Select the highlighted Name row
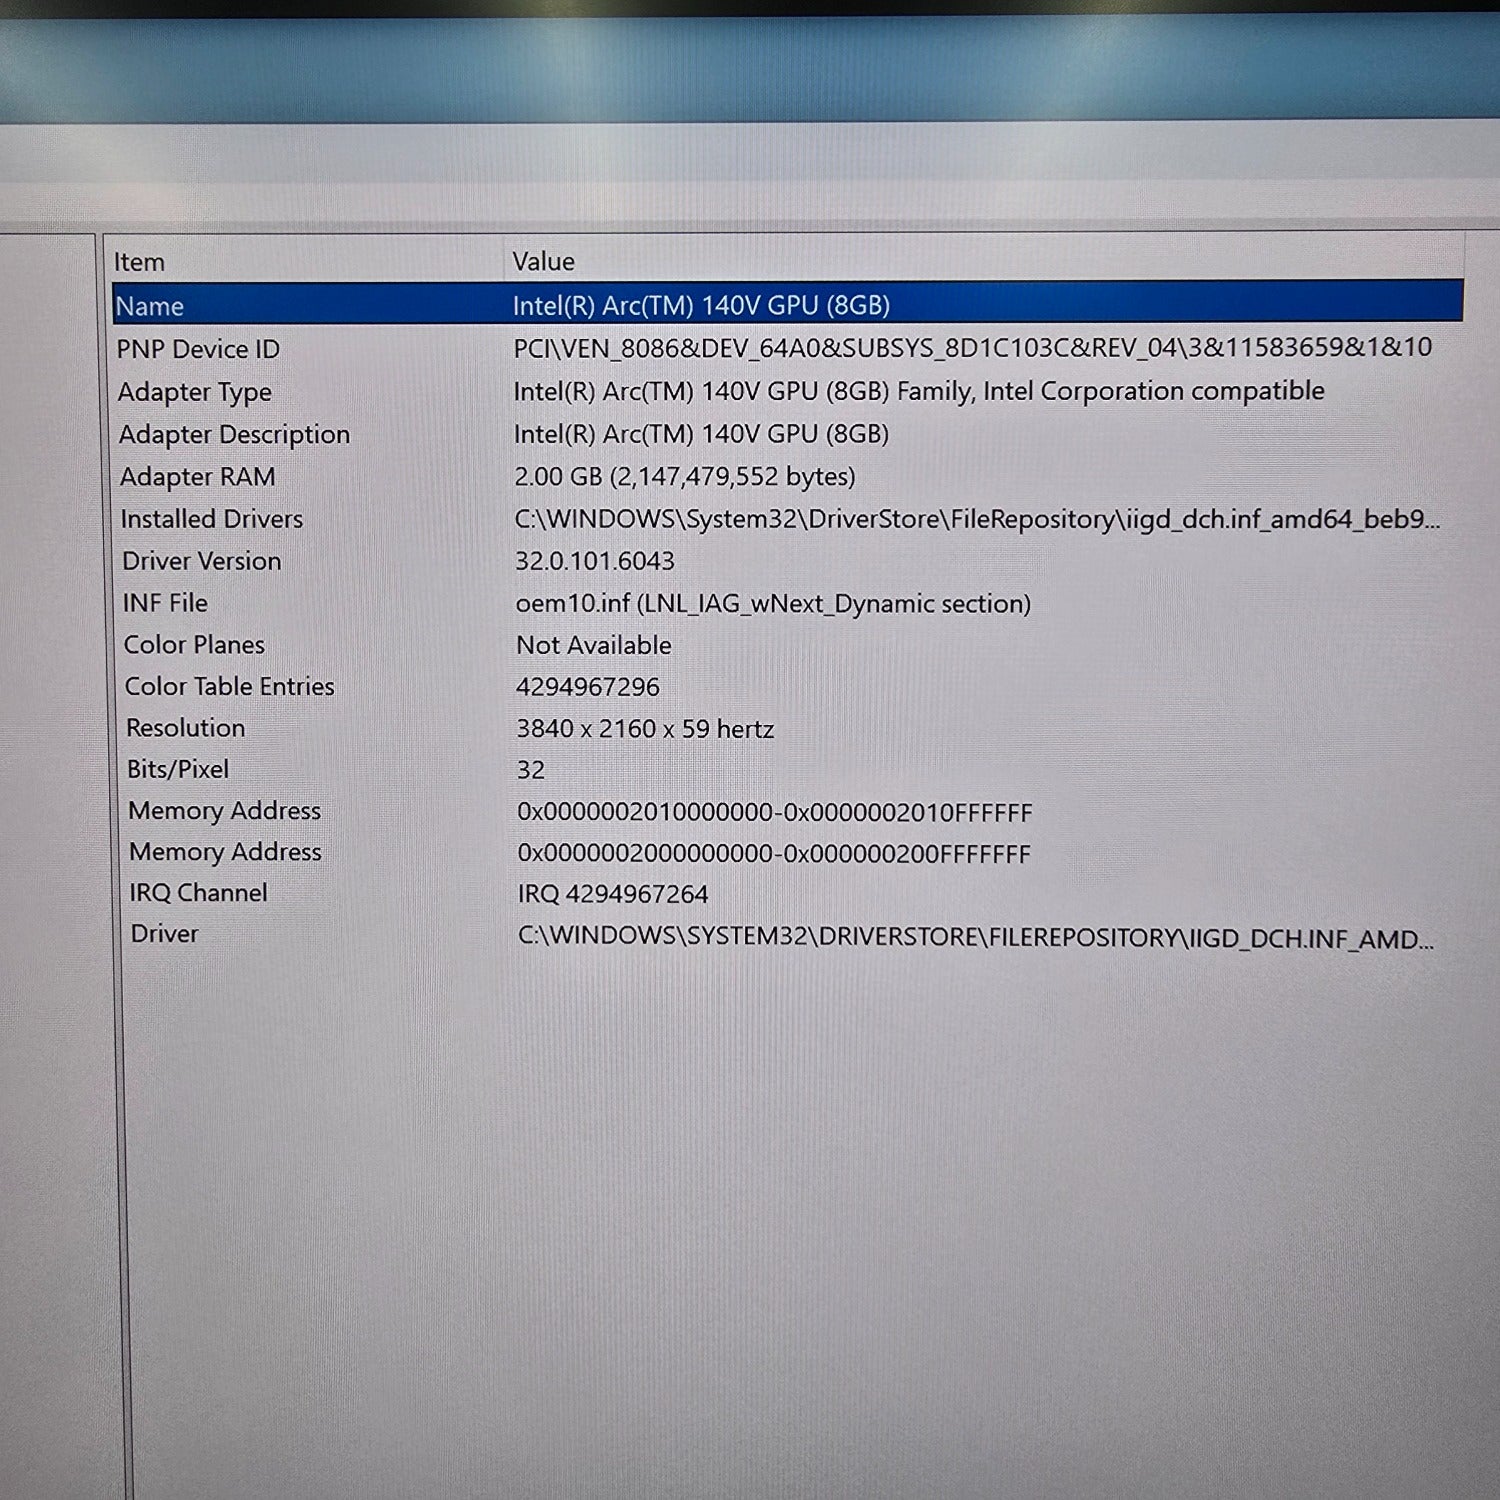 coord(150,306)
